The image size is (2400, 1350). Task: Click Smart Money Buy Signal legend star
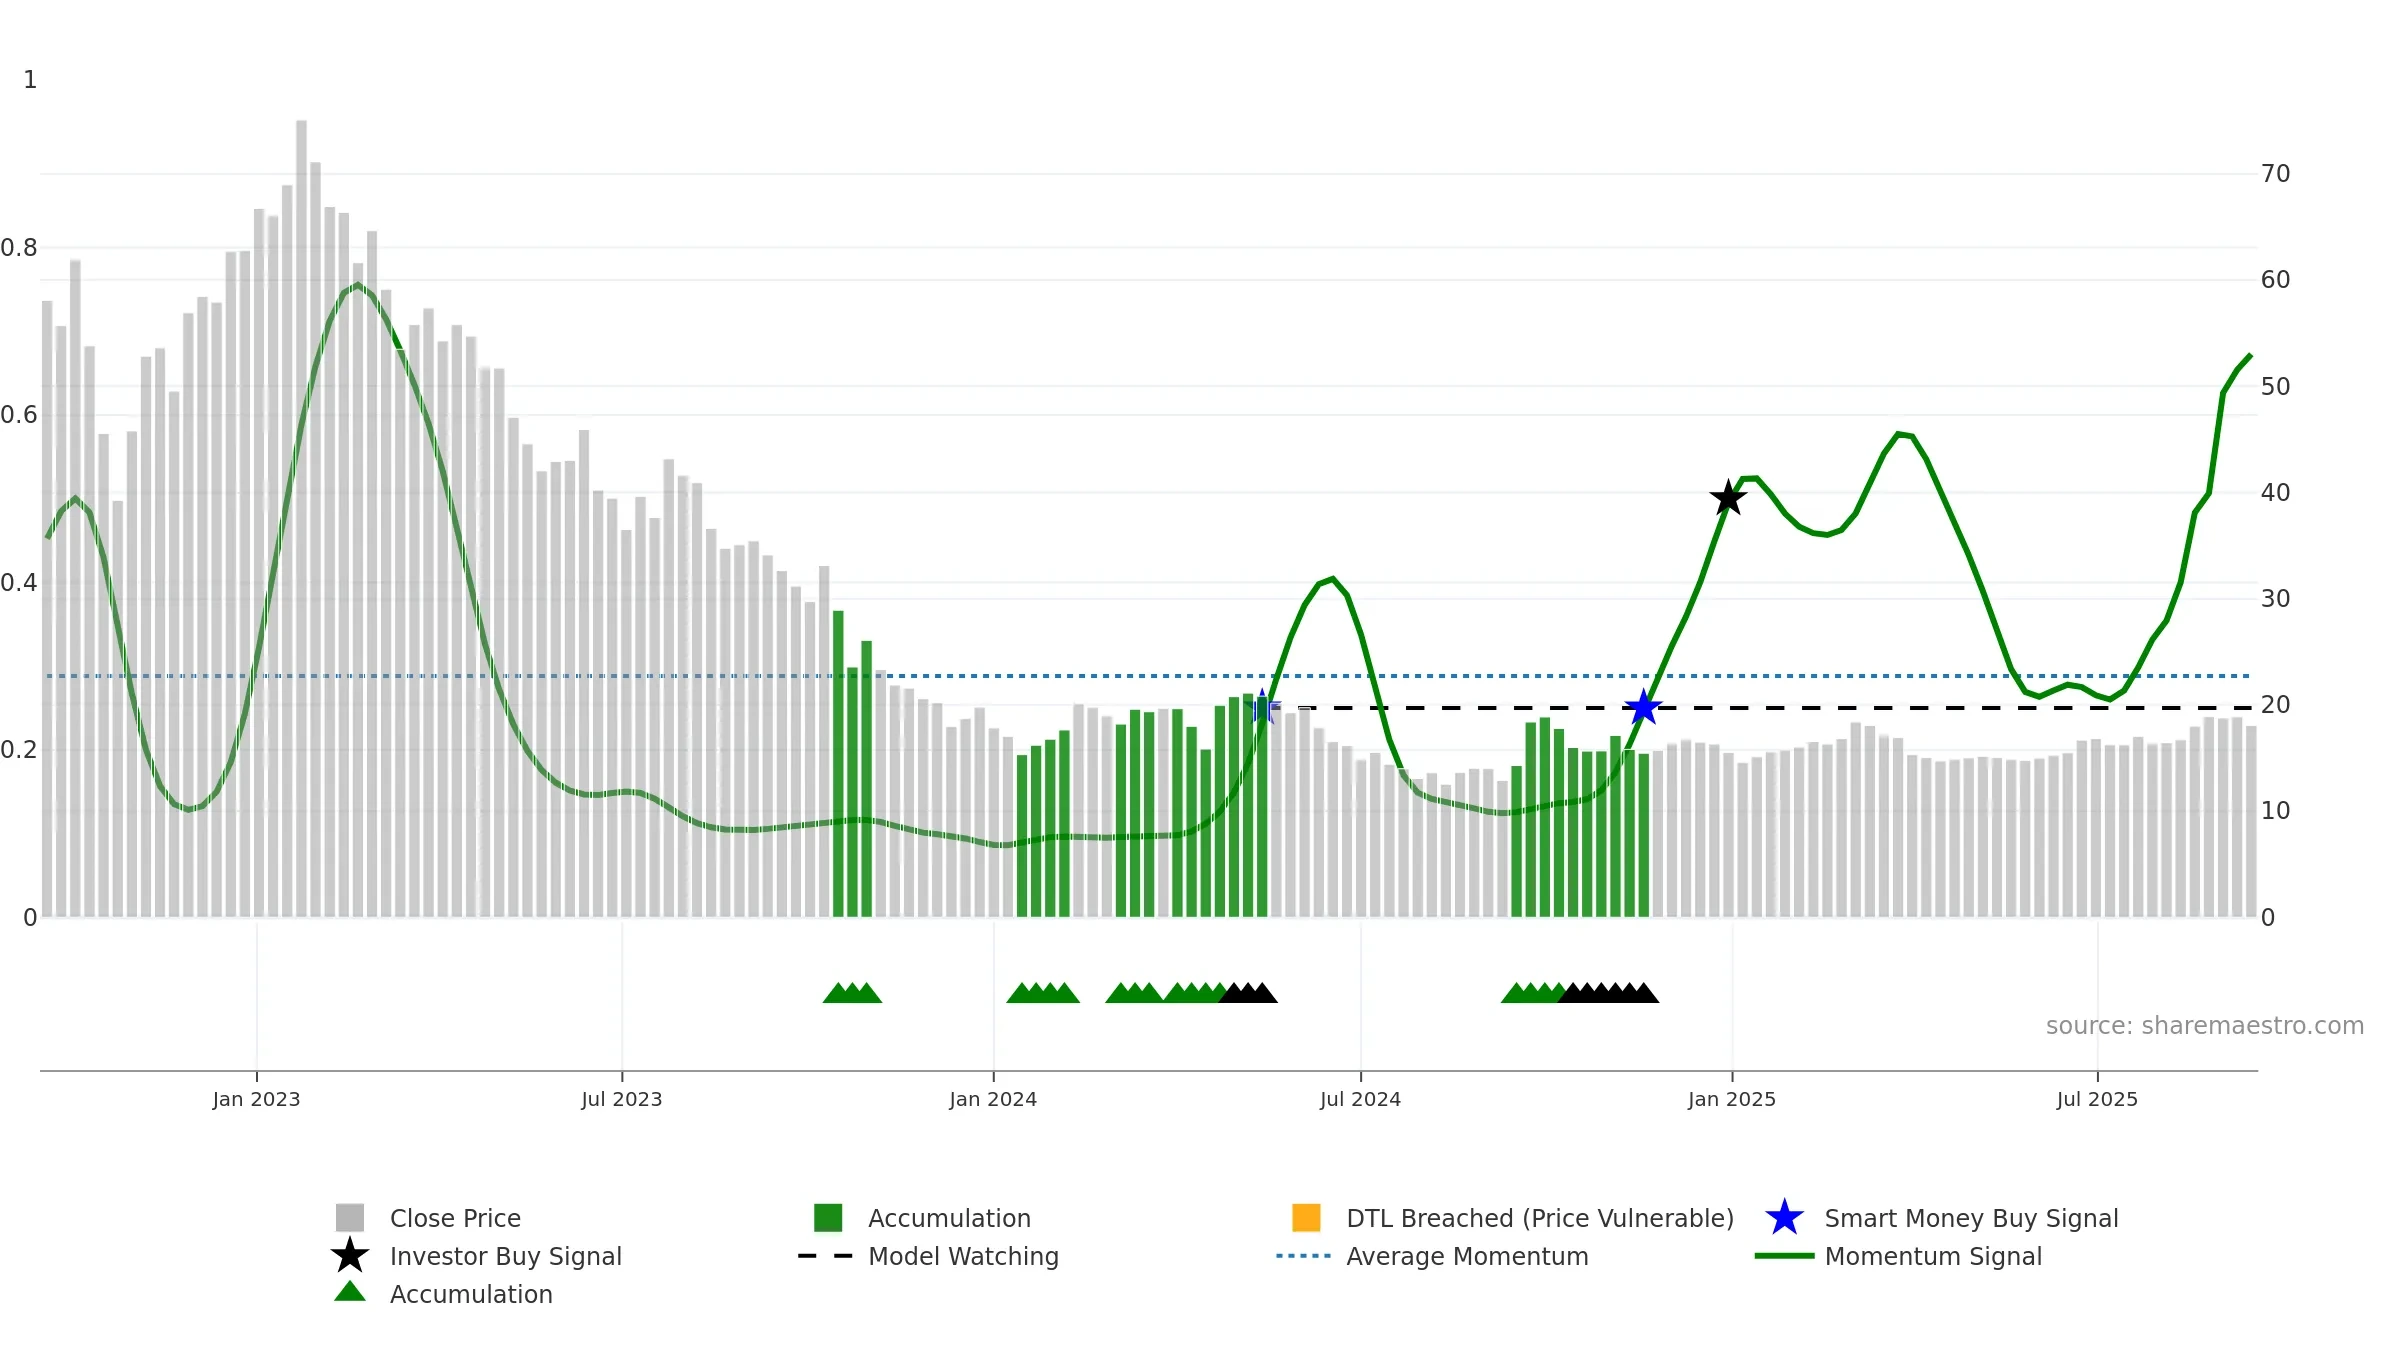click(1784, 1217)
